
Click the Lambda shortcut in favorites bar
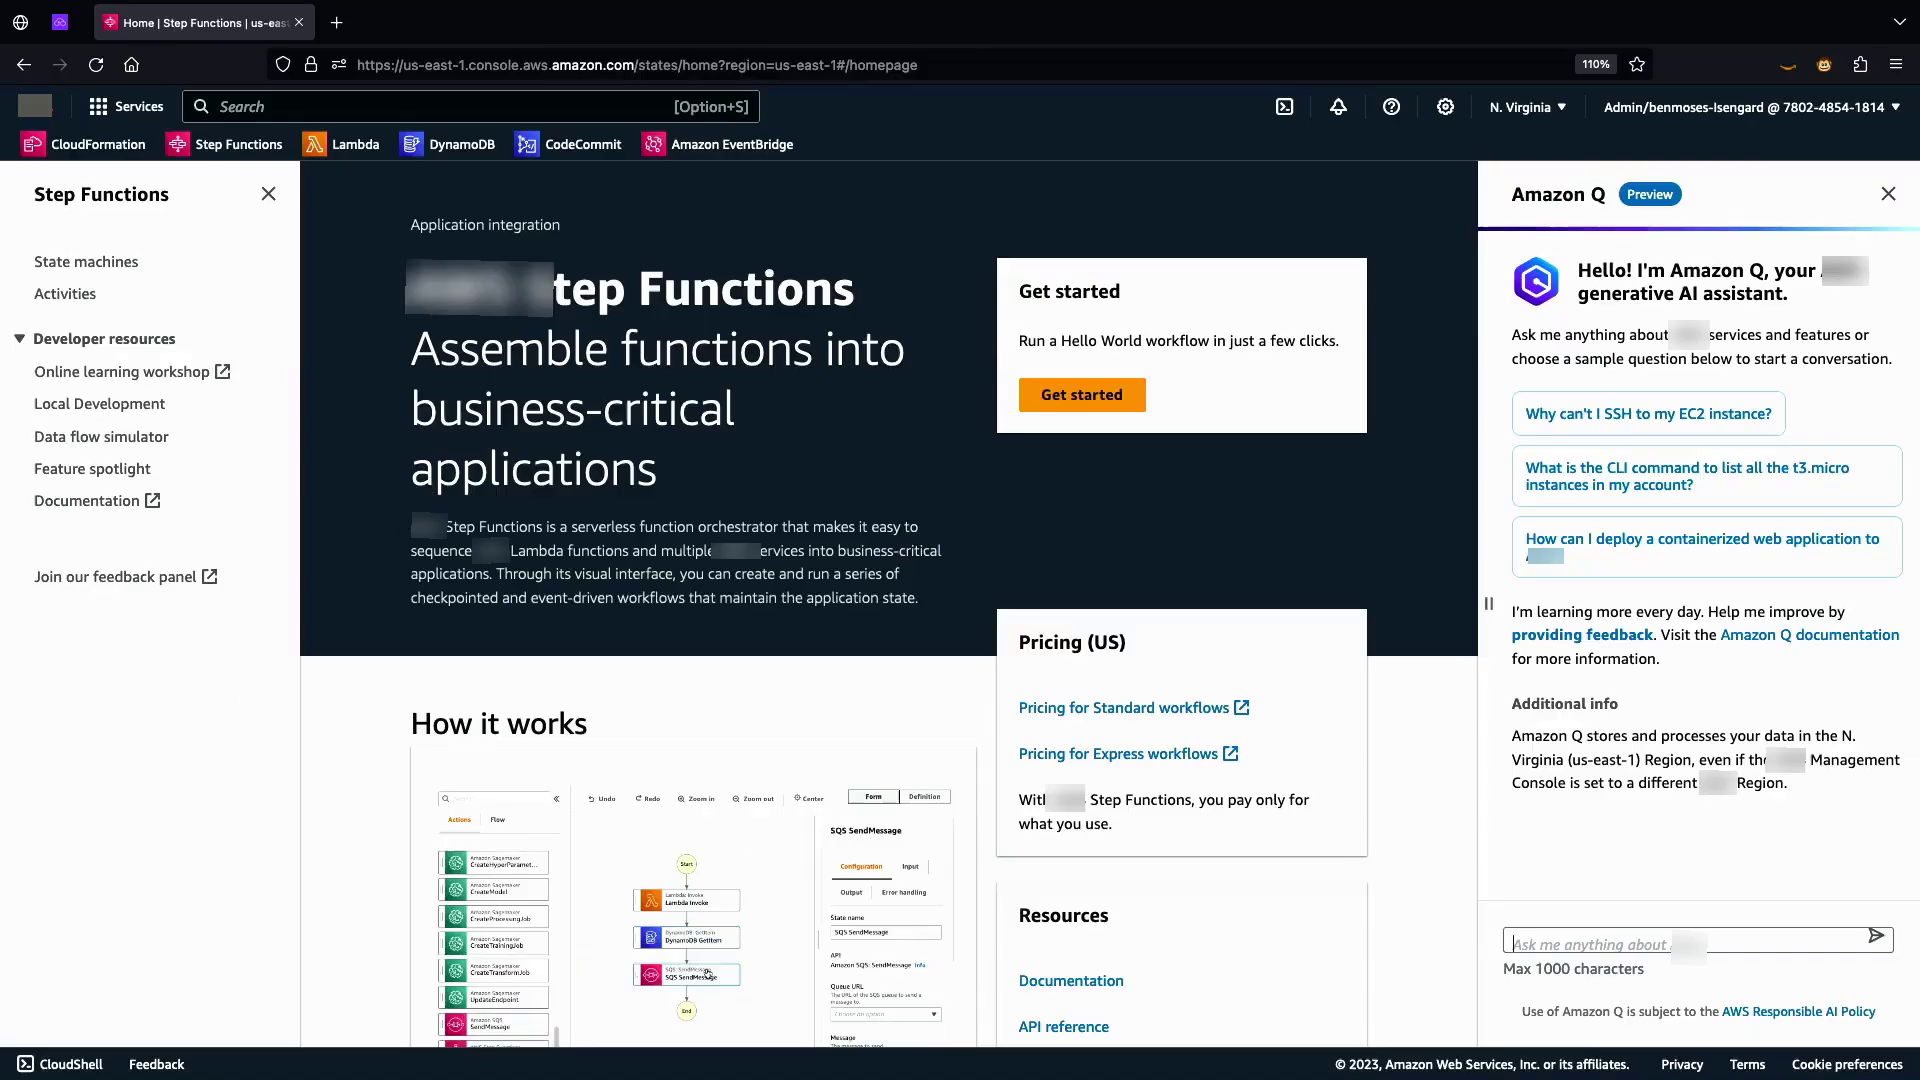coord(341,144)
